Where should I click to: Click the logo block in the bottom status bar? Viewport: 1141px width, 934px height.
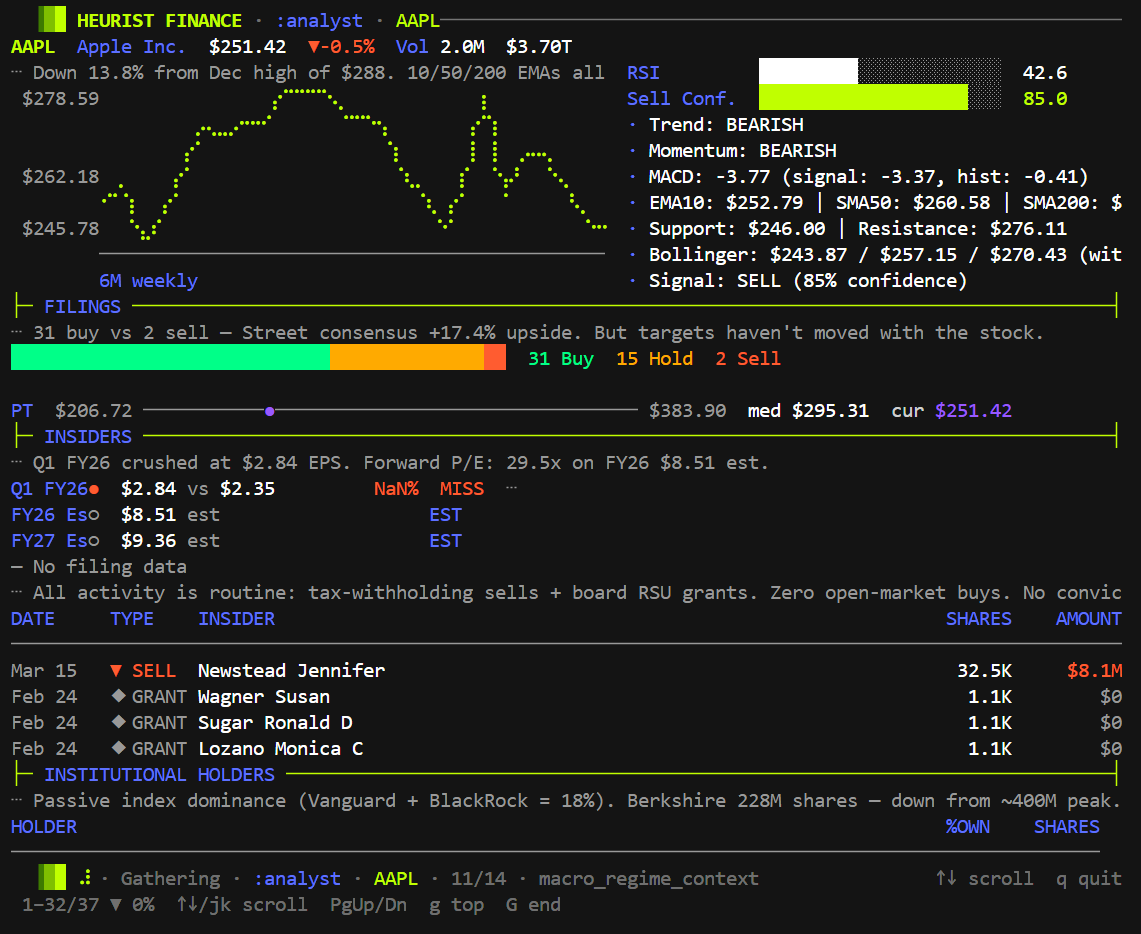[x=52, y=878]
